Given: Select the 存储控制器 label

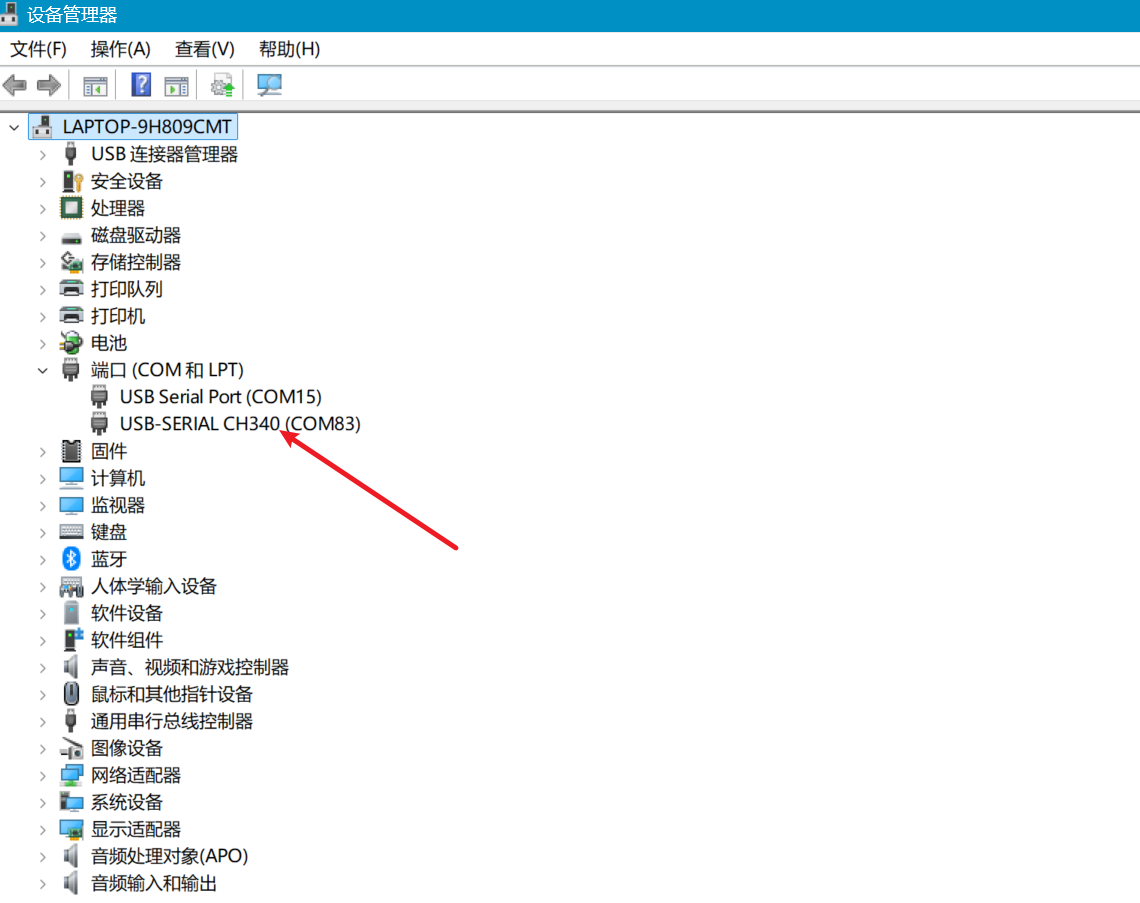Looking at the screenshot, I should point(136,262).
